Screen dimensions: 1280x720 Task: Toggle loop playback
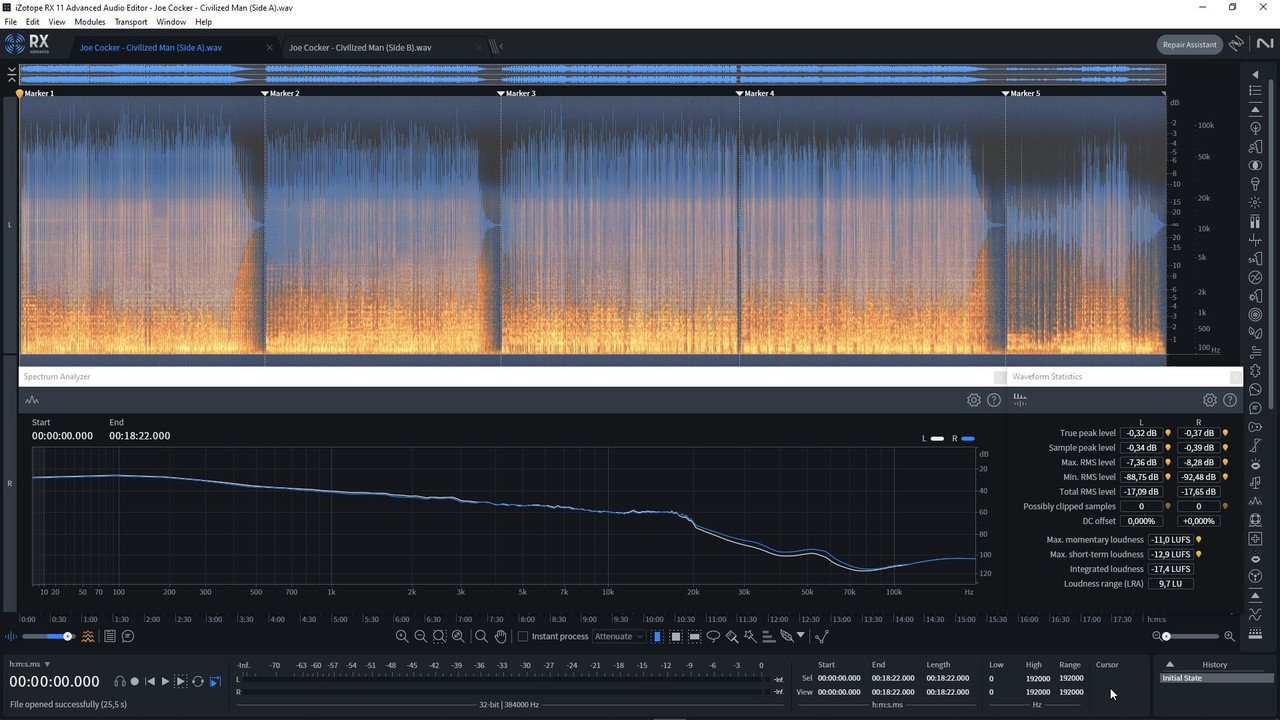point(198,681)
